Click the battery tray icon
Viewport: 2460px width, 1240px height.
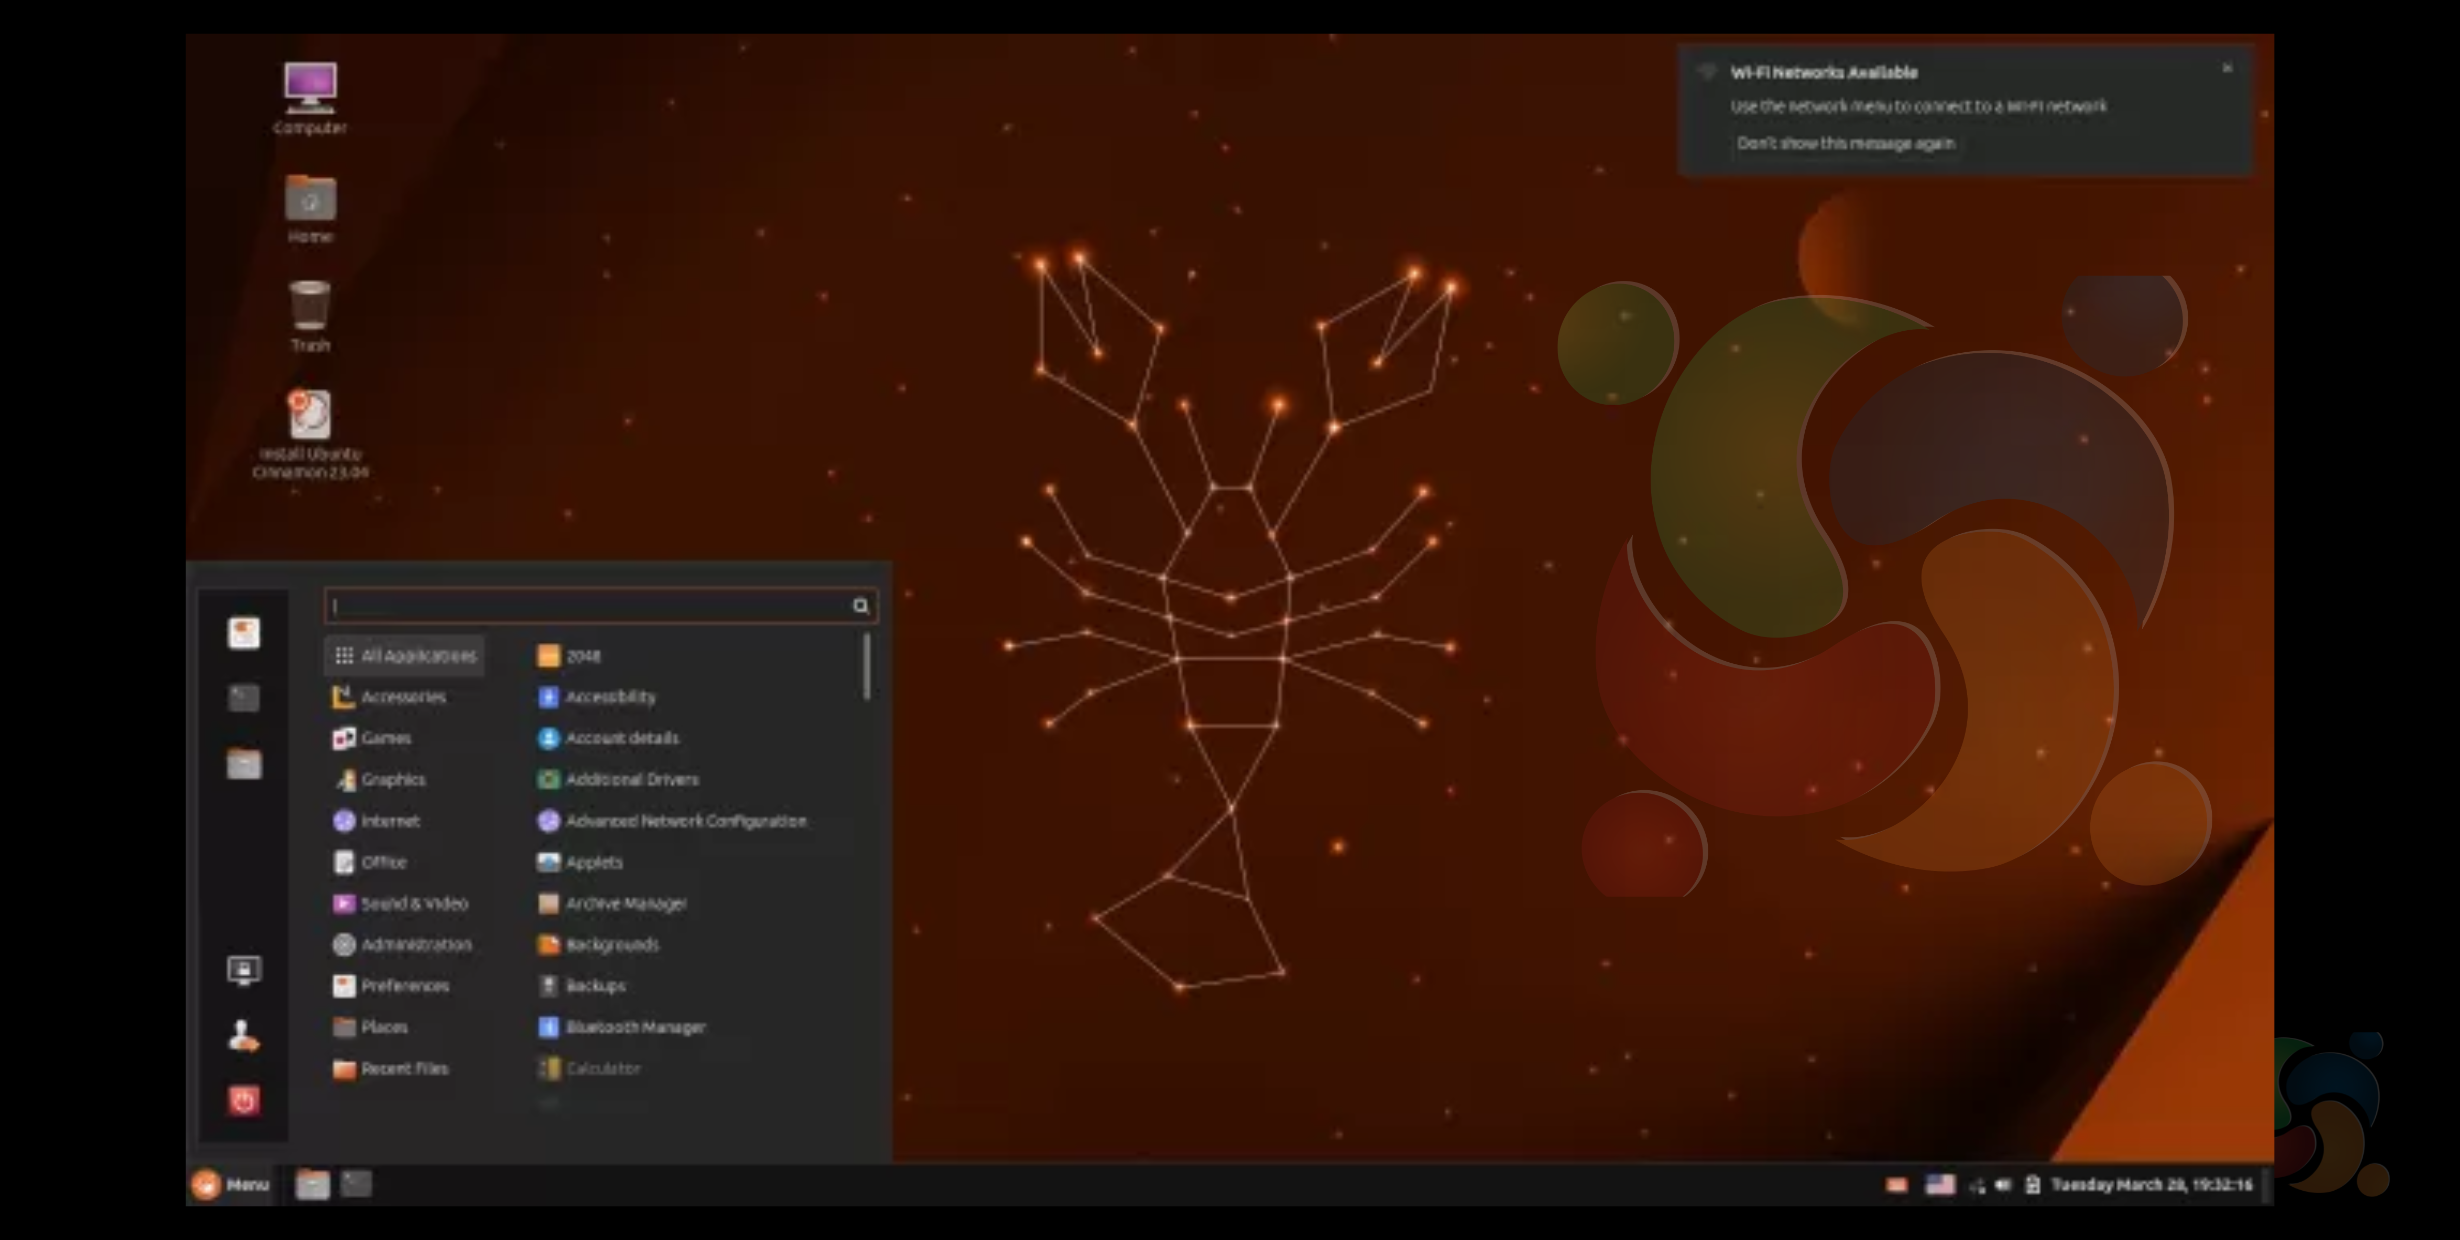coord(2032,1185)
